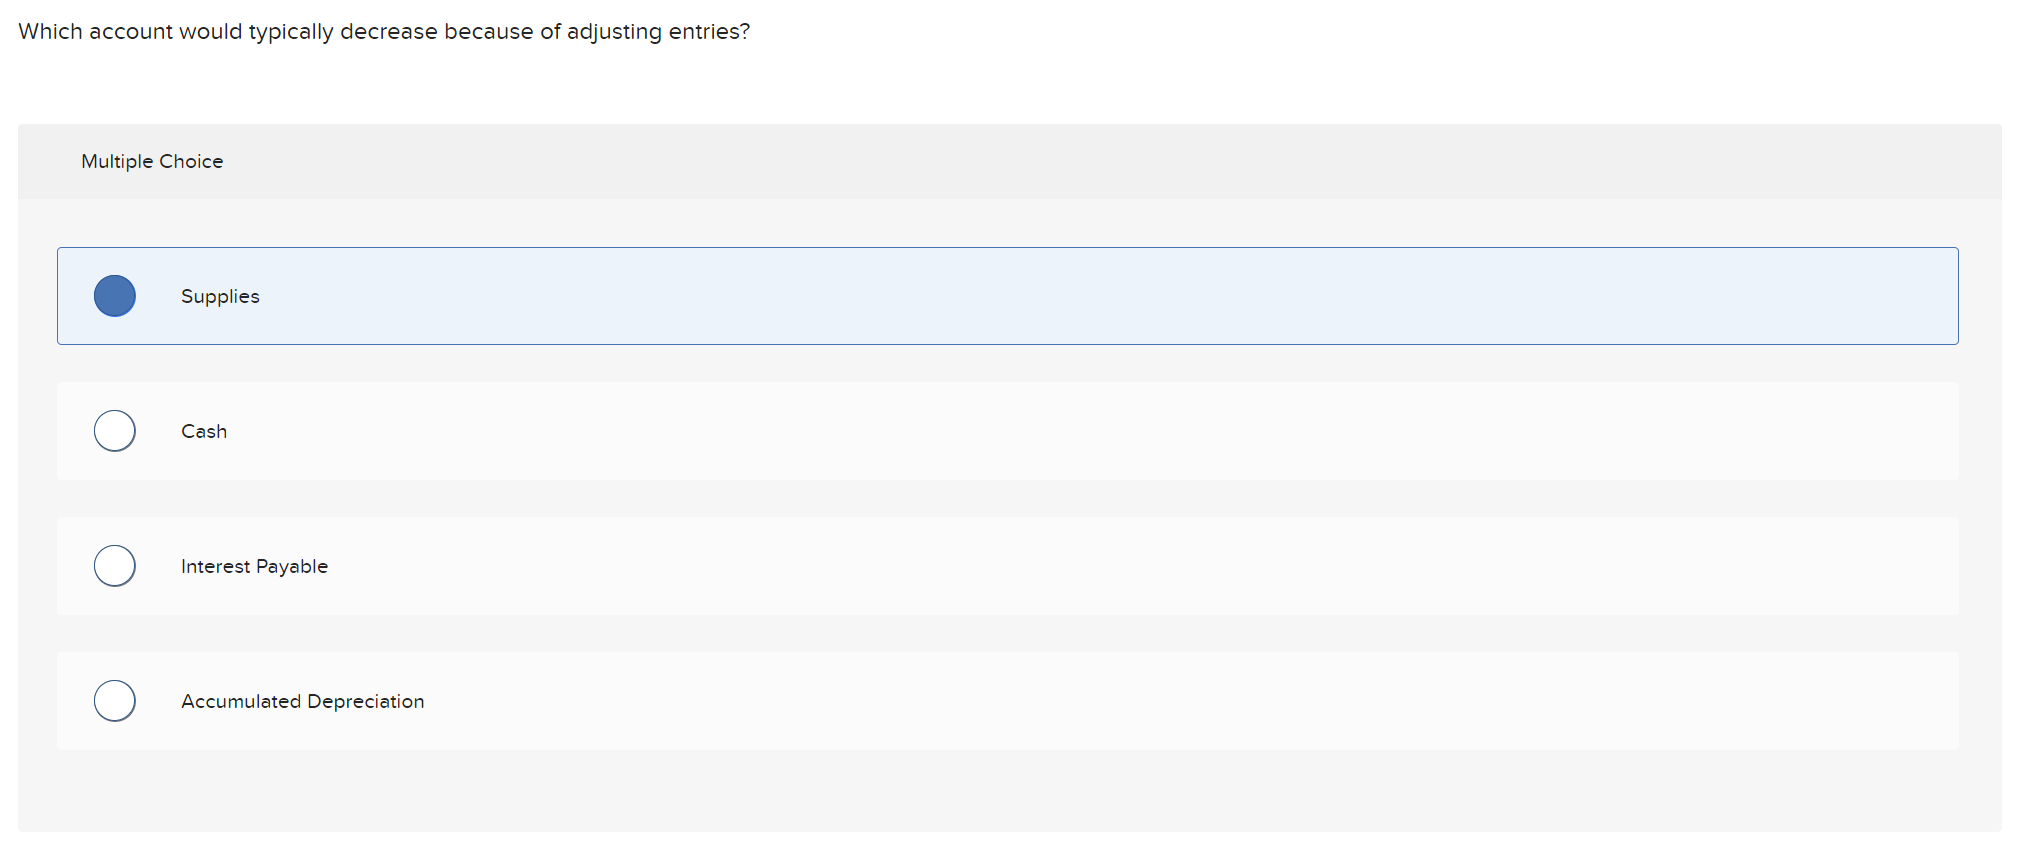Viewport: 2036px width, 841px height.
Task: Click the filled blue radio indicator
Action: tap(115, 295)
